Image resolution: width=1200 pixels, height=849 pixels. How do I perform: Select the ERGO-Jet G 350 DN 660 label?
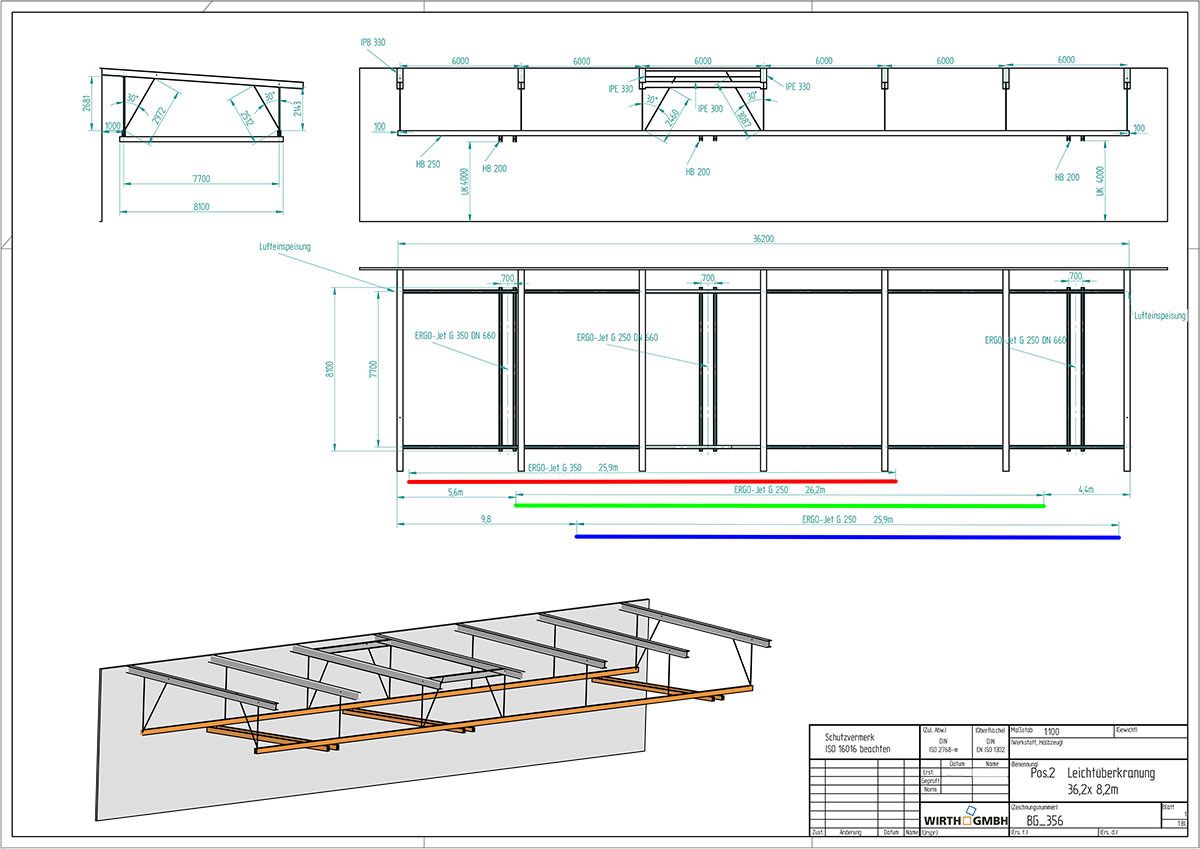(455, 336)
